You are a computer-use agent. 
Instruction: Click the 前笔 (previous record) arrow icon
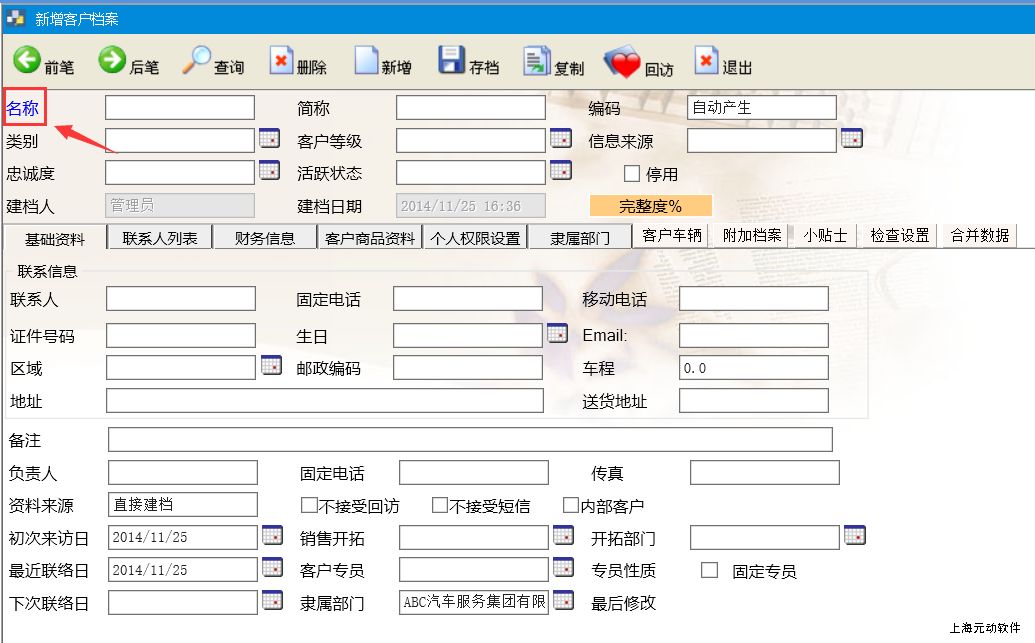(x=27, y=62)
